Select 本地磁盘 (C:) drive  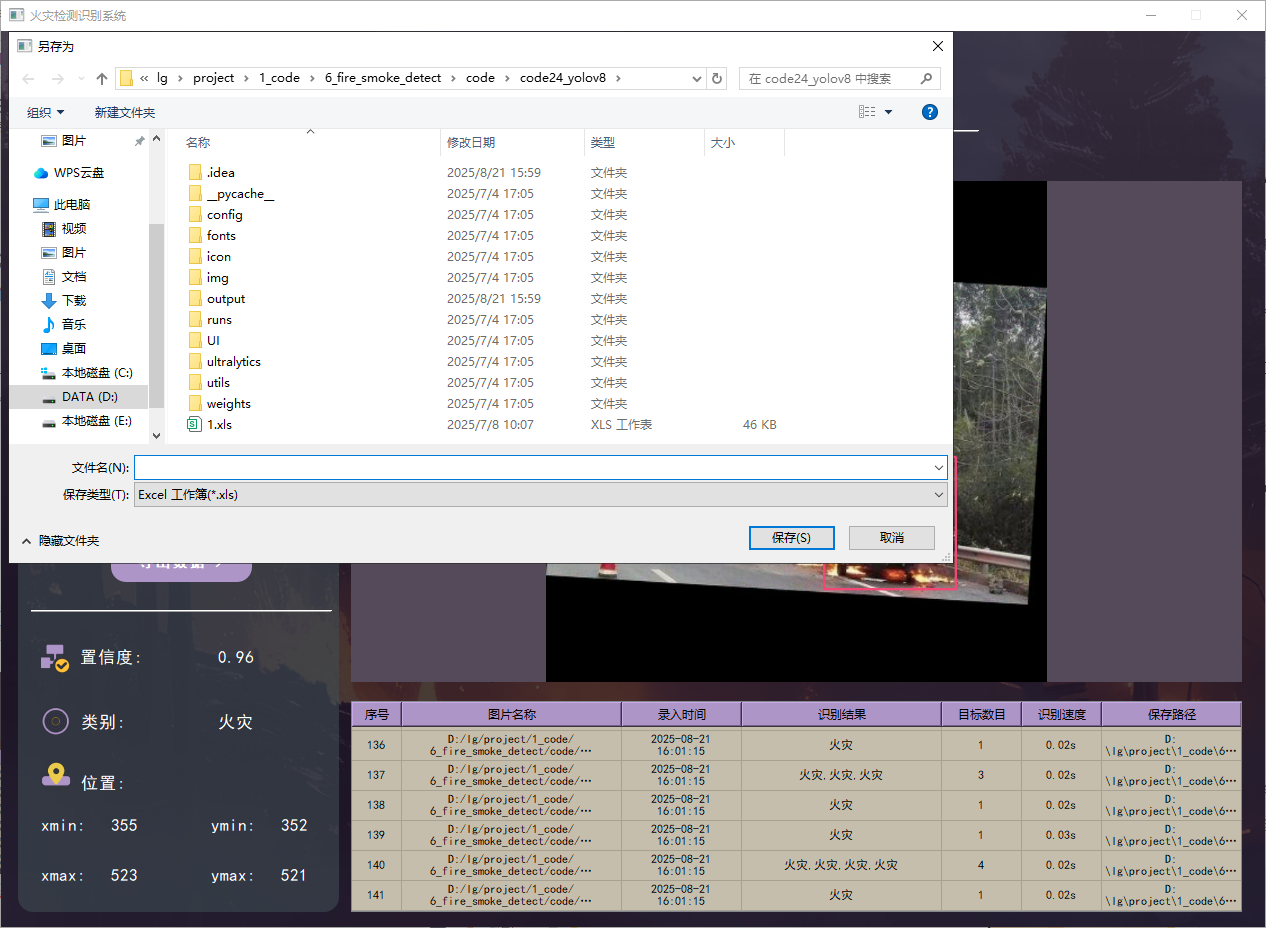coord(97,372)
